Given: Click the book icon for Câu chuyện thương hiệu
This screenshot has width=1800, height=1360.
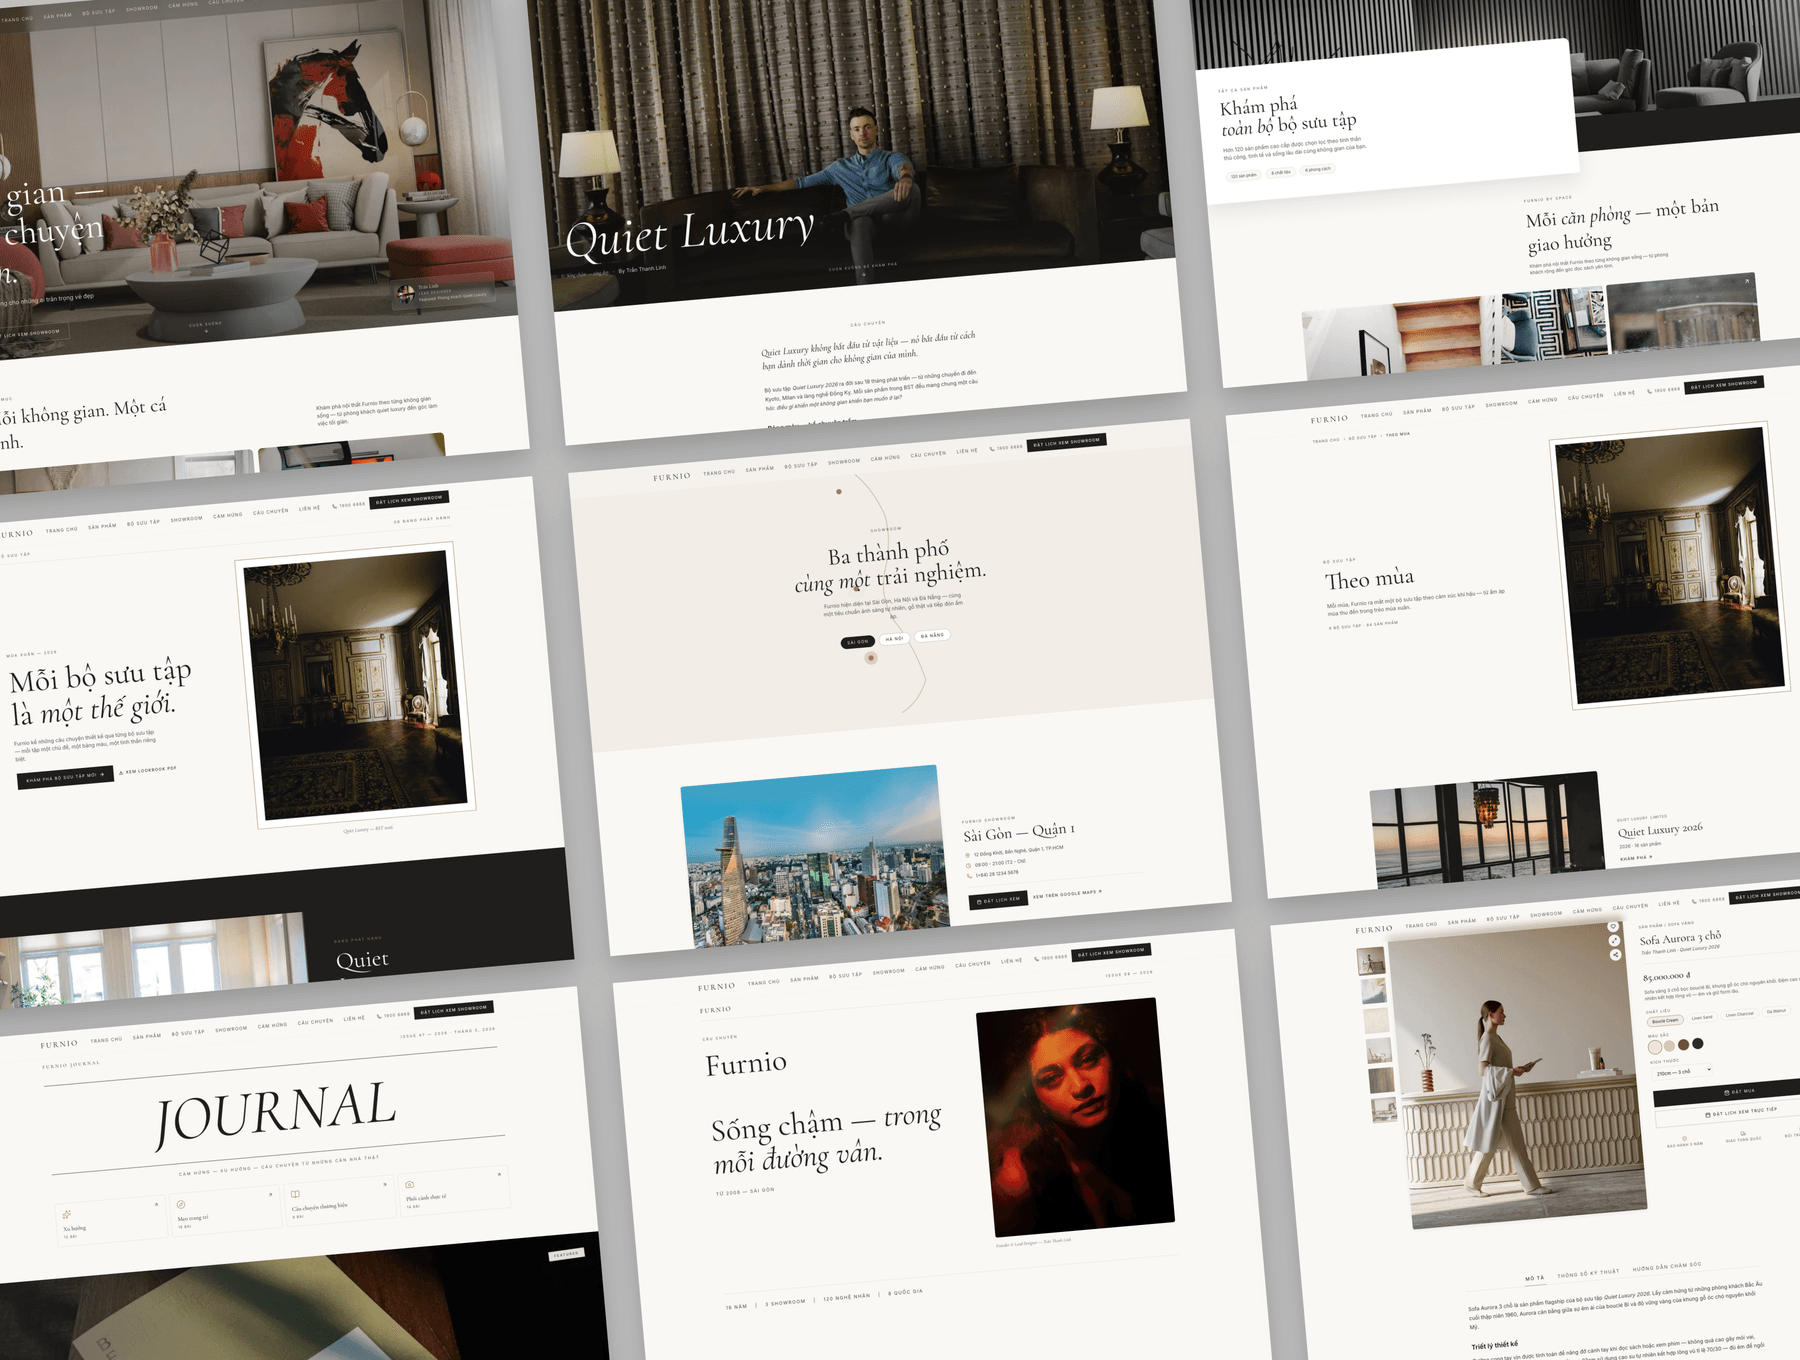Looking at the screenshot, I should [x=295, y=1194].
